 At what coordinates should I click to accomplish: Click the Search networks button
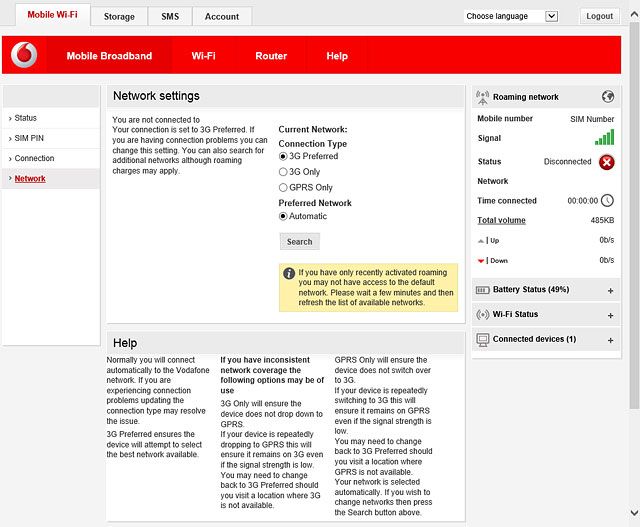(300, 242)
